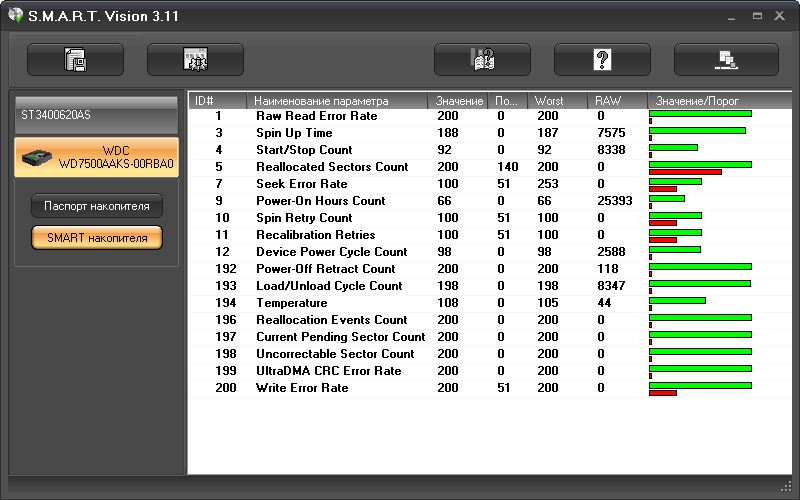This screenshot has height=500, width=800.
Task: Select the Temperature row
Action: 490,303
